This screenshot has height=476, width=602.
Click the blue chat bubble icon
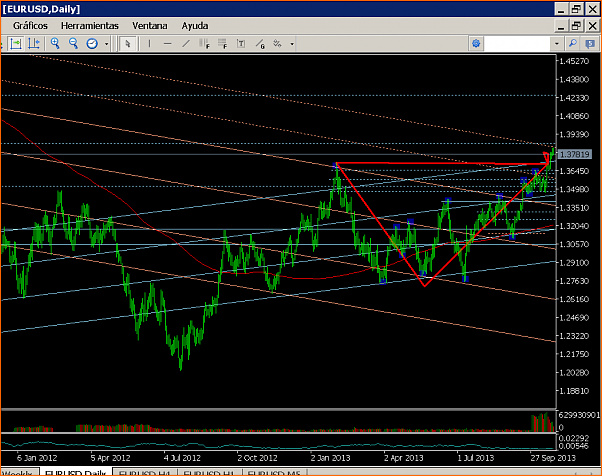pos(590,44)
